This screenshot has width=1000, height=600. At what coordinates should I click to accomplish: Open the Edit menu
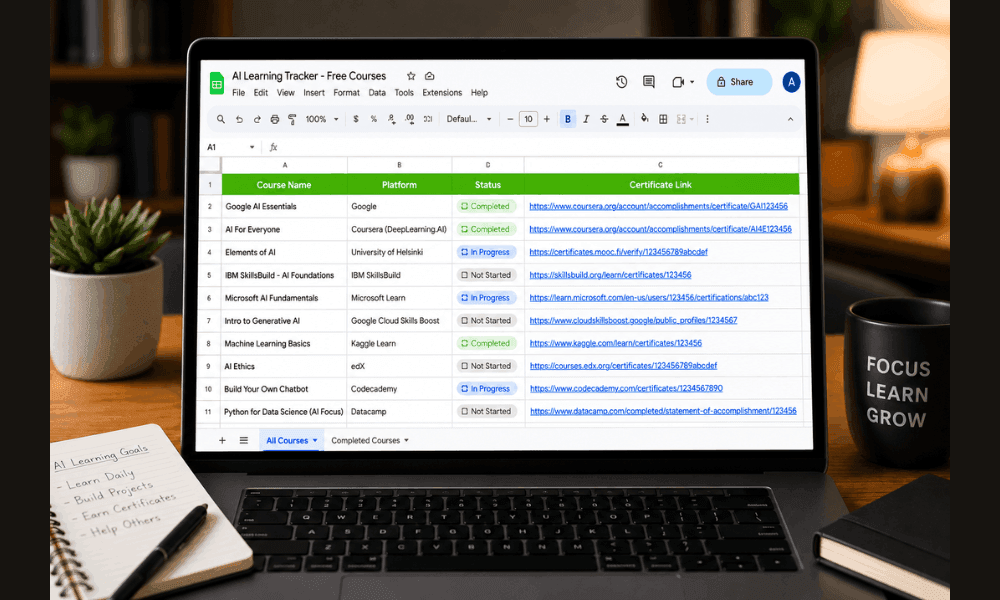(261, 93)
